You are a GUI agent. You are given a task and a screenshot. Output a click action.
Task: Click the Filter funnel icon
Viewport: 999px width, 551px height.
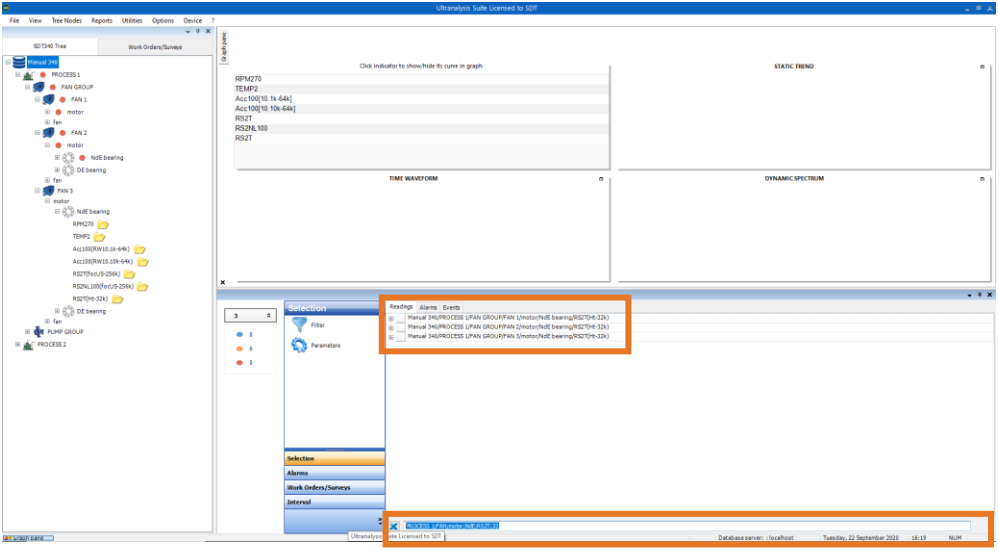coord(298,325)
